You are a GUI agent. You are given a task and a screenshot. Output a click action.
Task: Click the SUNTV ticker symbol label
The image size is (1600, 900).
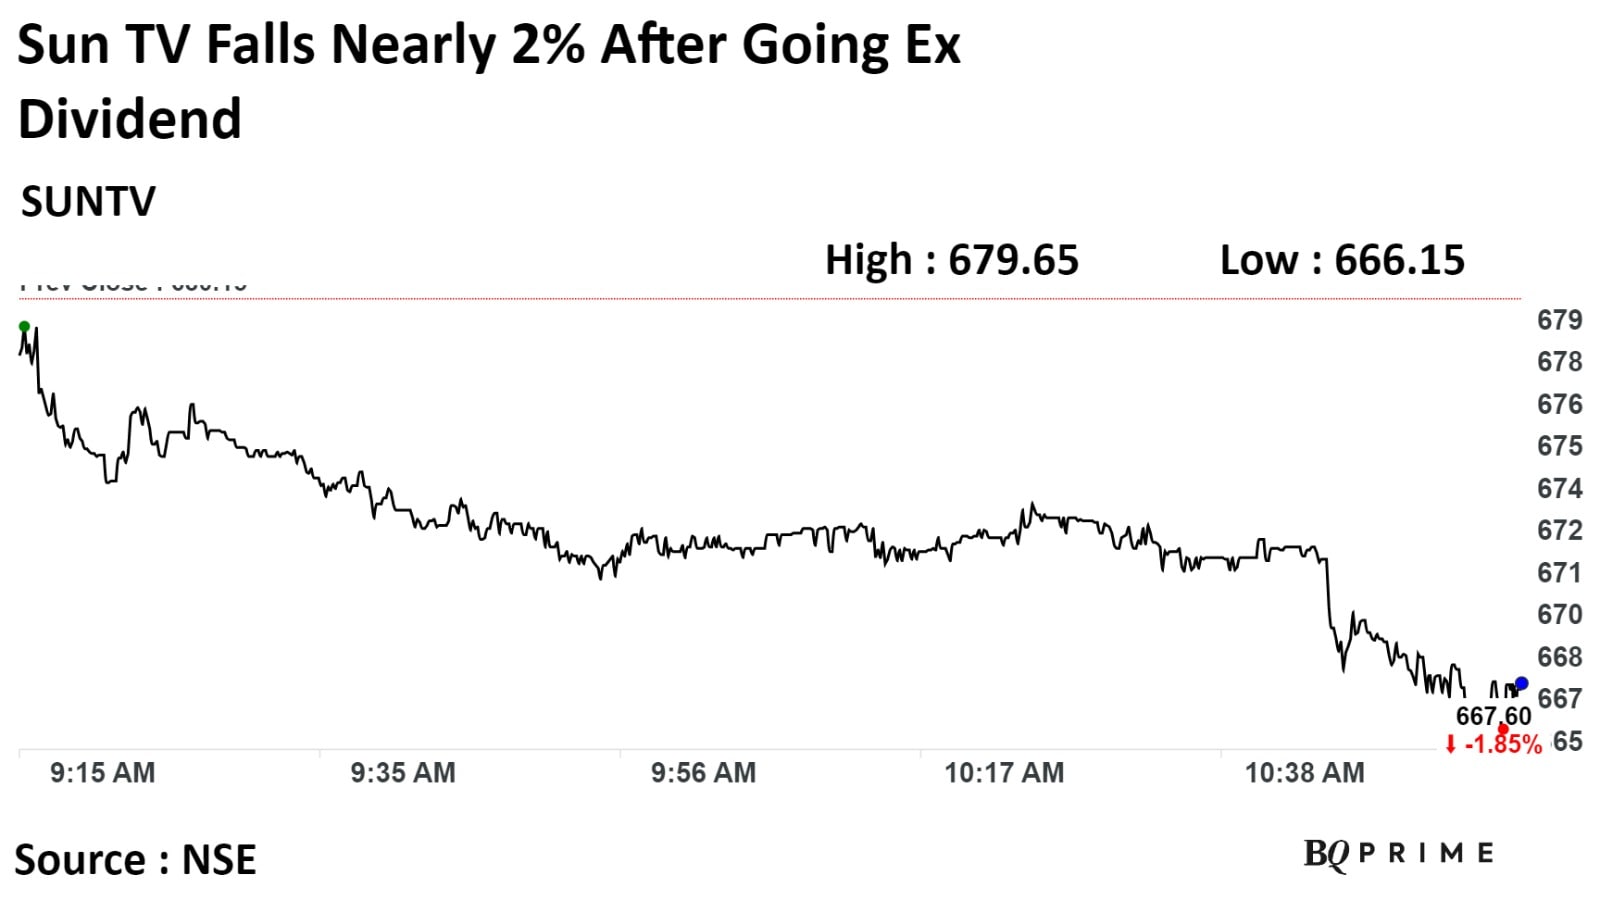(x=88, y=202)
